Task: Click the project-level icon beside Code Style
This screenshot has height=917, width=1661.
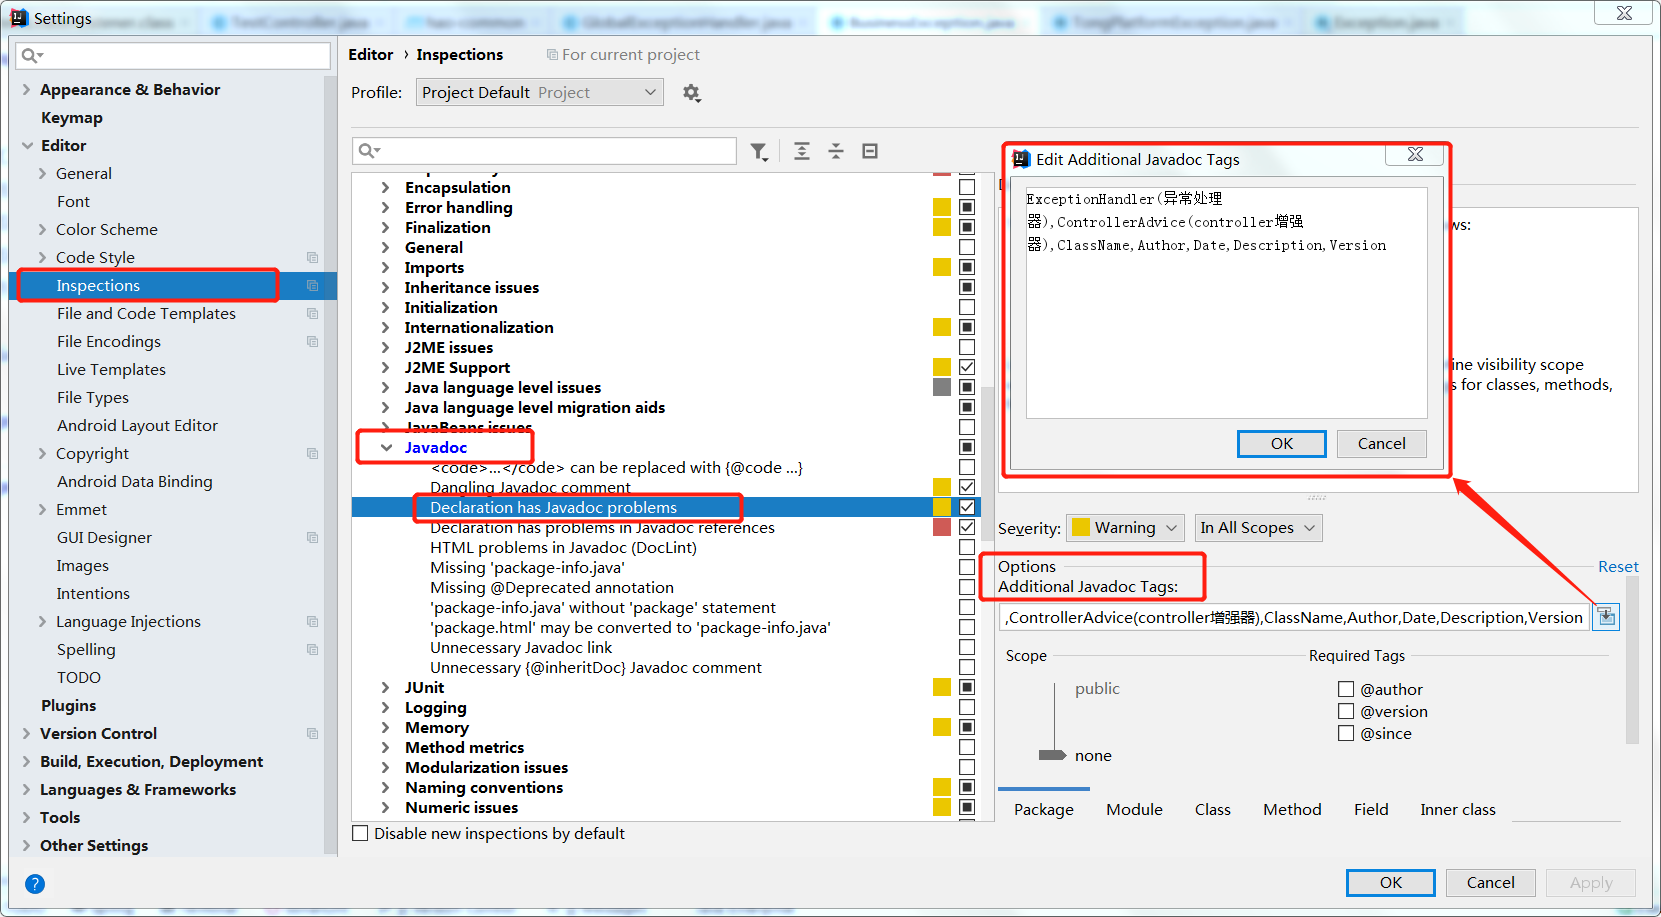Action: tap(312, 257)
